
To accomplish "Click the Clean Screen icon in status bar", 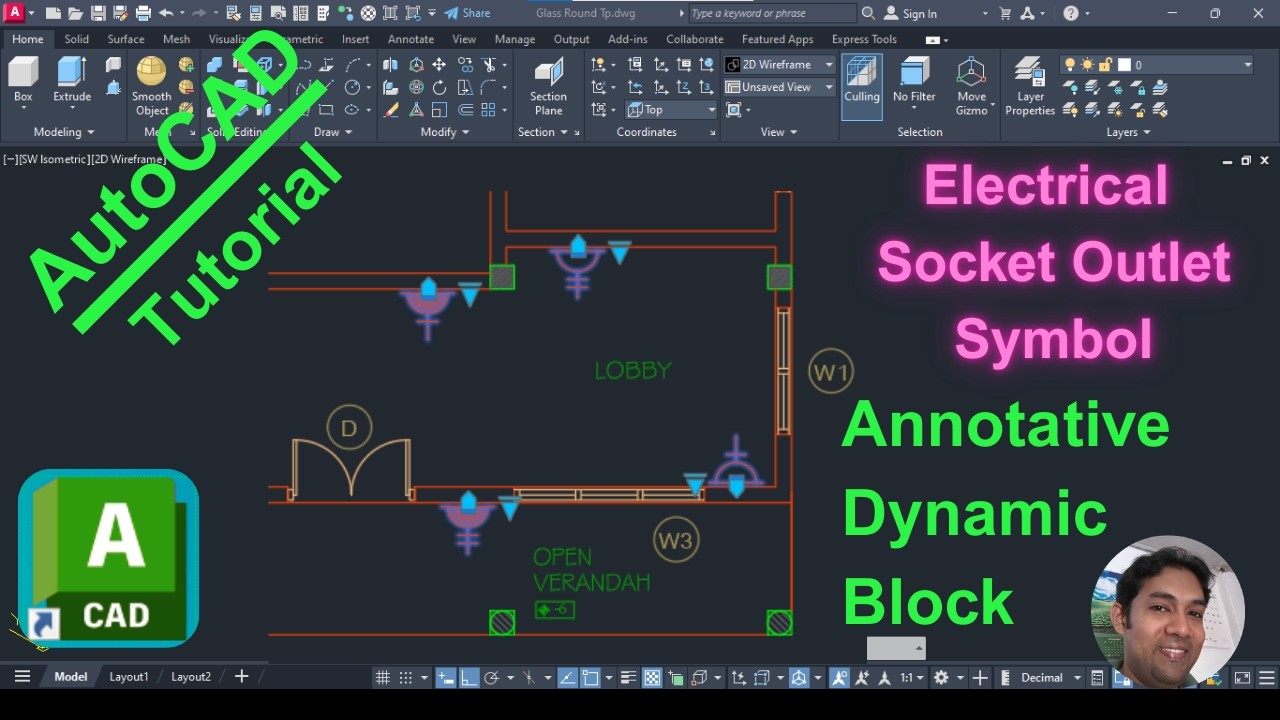I will pos(1242,677).
